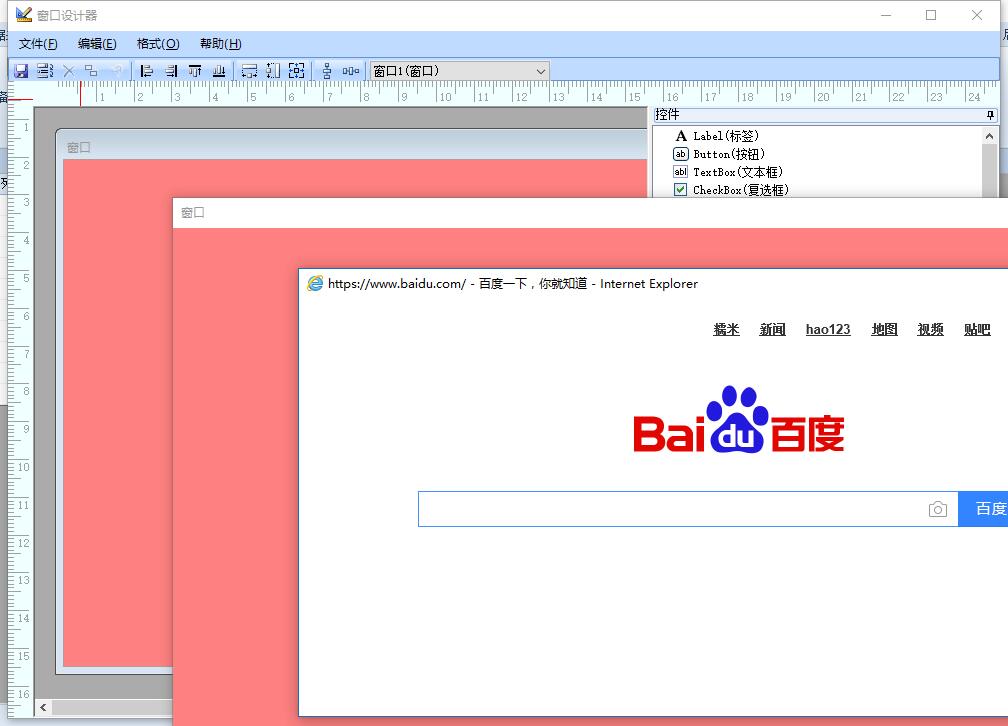Open the 窗口1(窗口) combo box
This screenshot has height=726, width=1008.
(x=460, y=71)
